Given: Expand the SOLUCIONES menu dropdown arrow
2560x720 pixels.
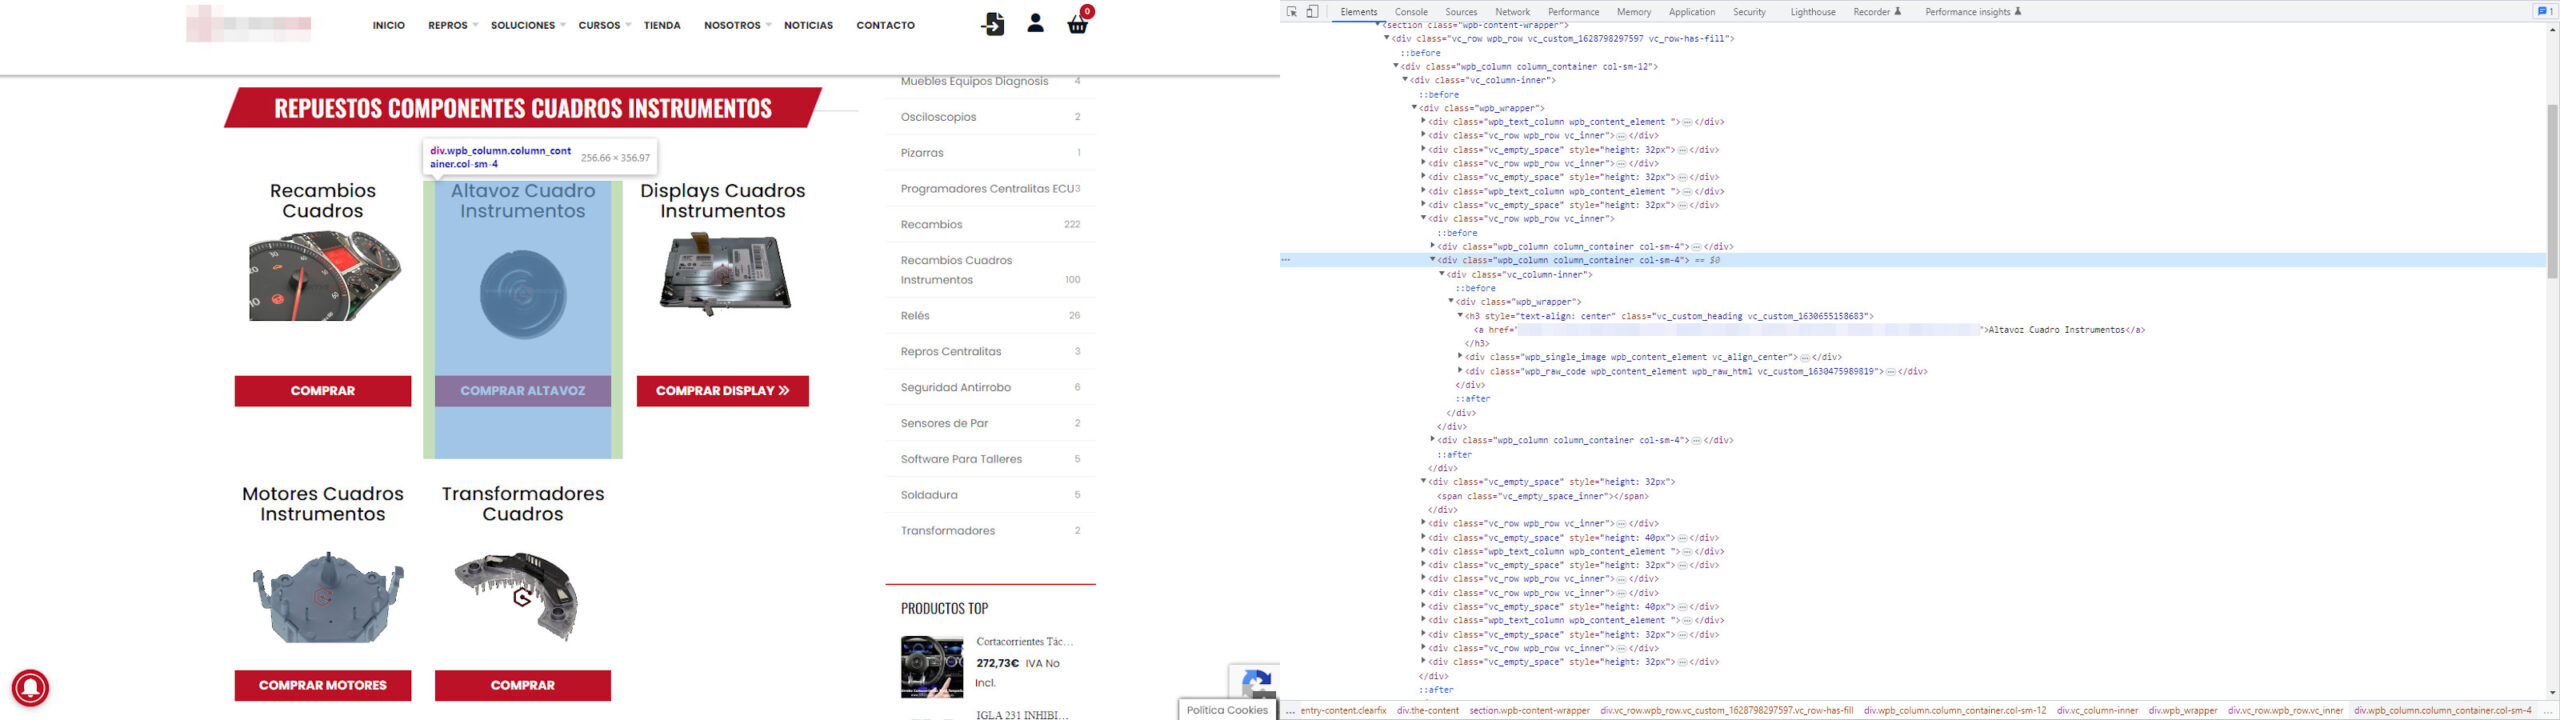Looking at the screenshot, I should 563,25.
